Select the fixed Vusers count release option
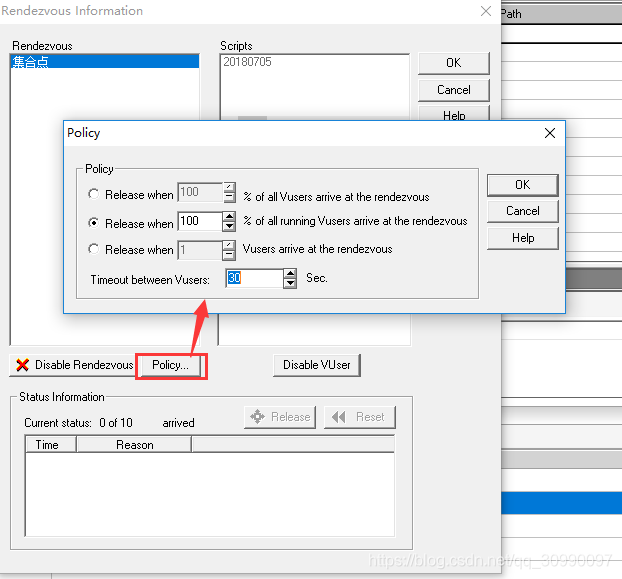 tap(93, 249)
